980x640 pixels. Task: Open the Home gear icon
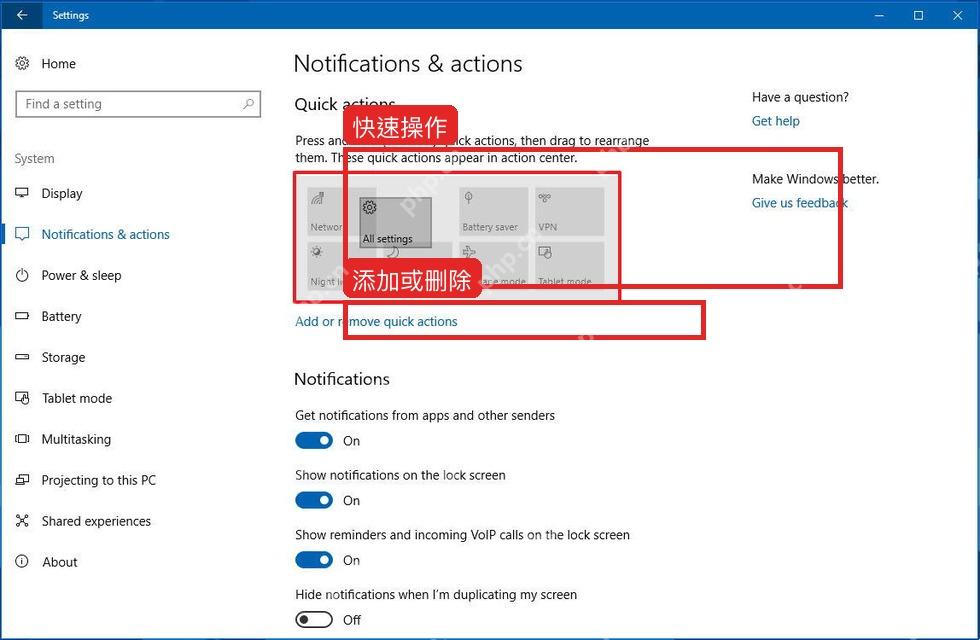point(22,63)
